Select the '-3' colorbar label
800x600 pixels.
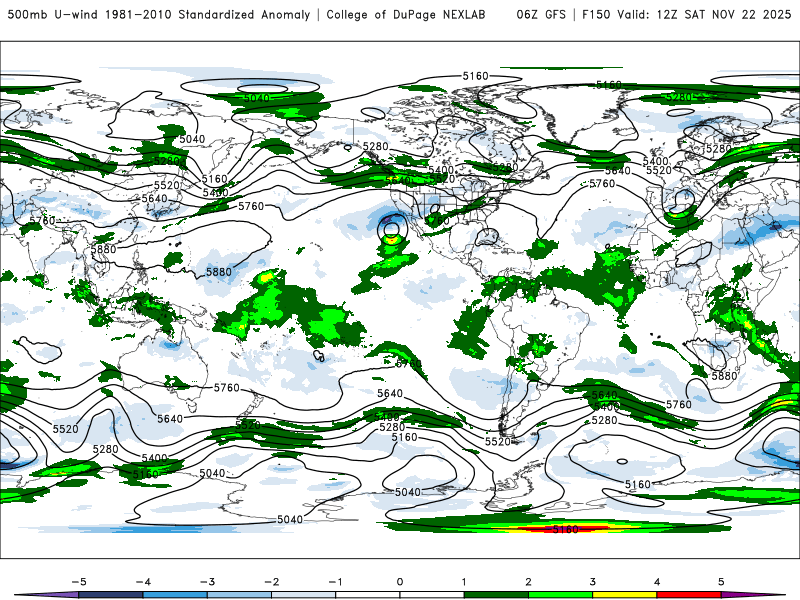(x=207, y=582)
